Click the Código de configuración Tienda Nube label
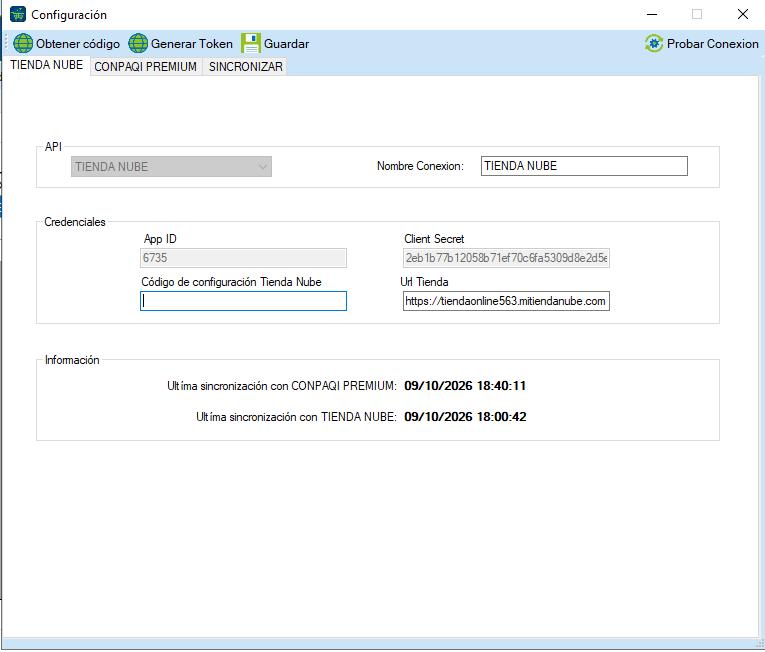Viewport: 765px width, 652px height. pyautogui.click(x=231, y=282)
